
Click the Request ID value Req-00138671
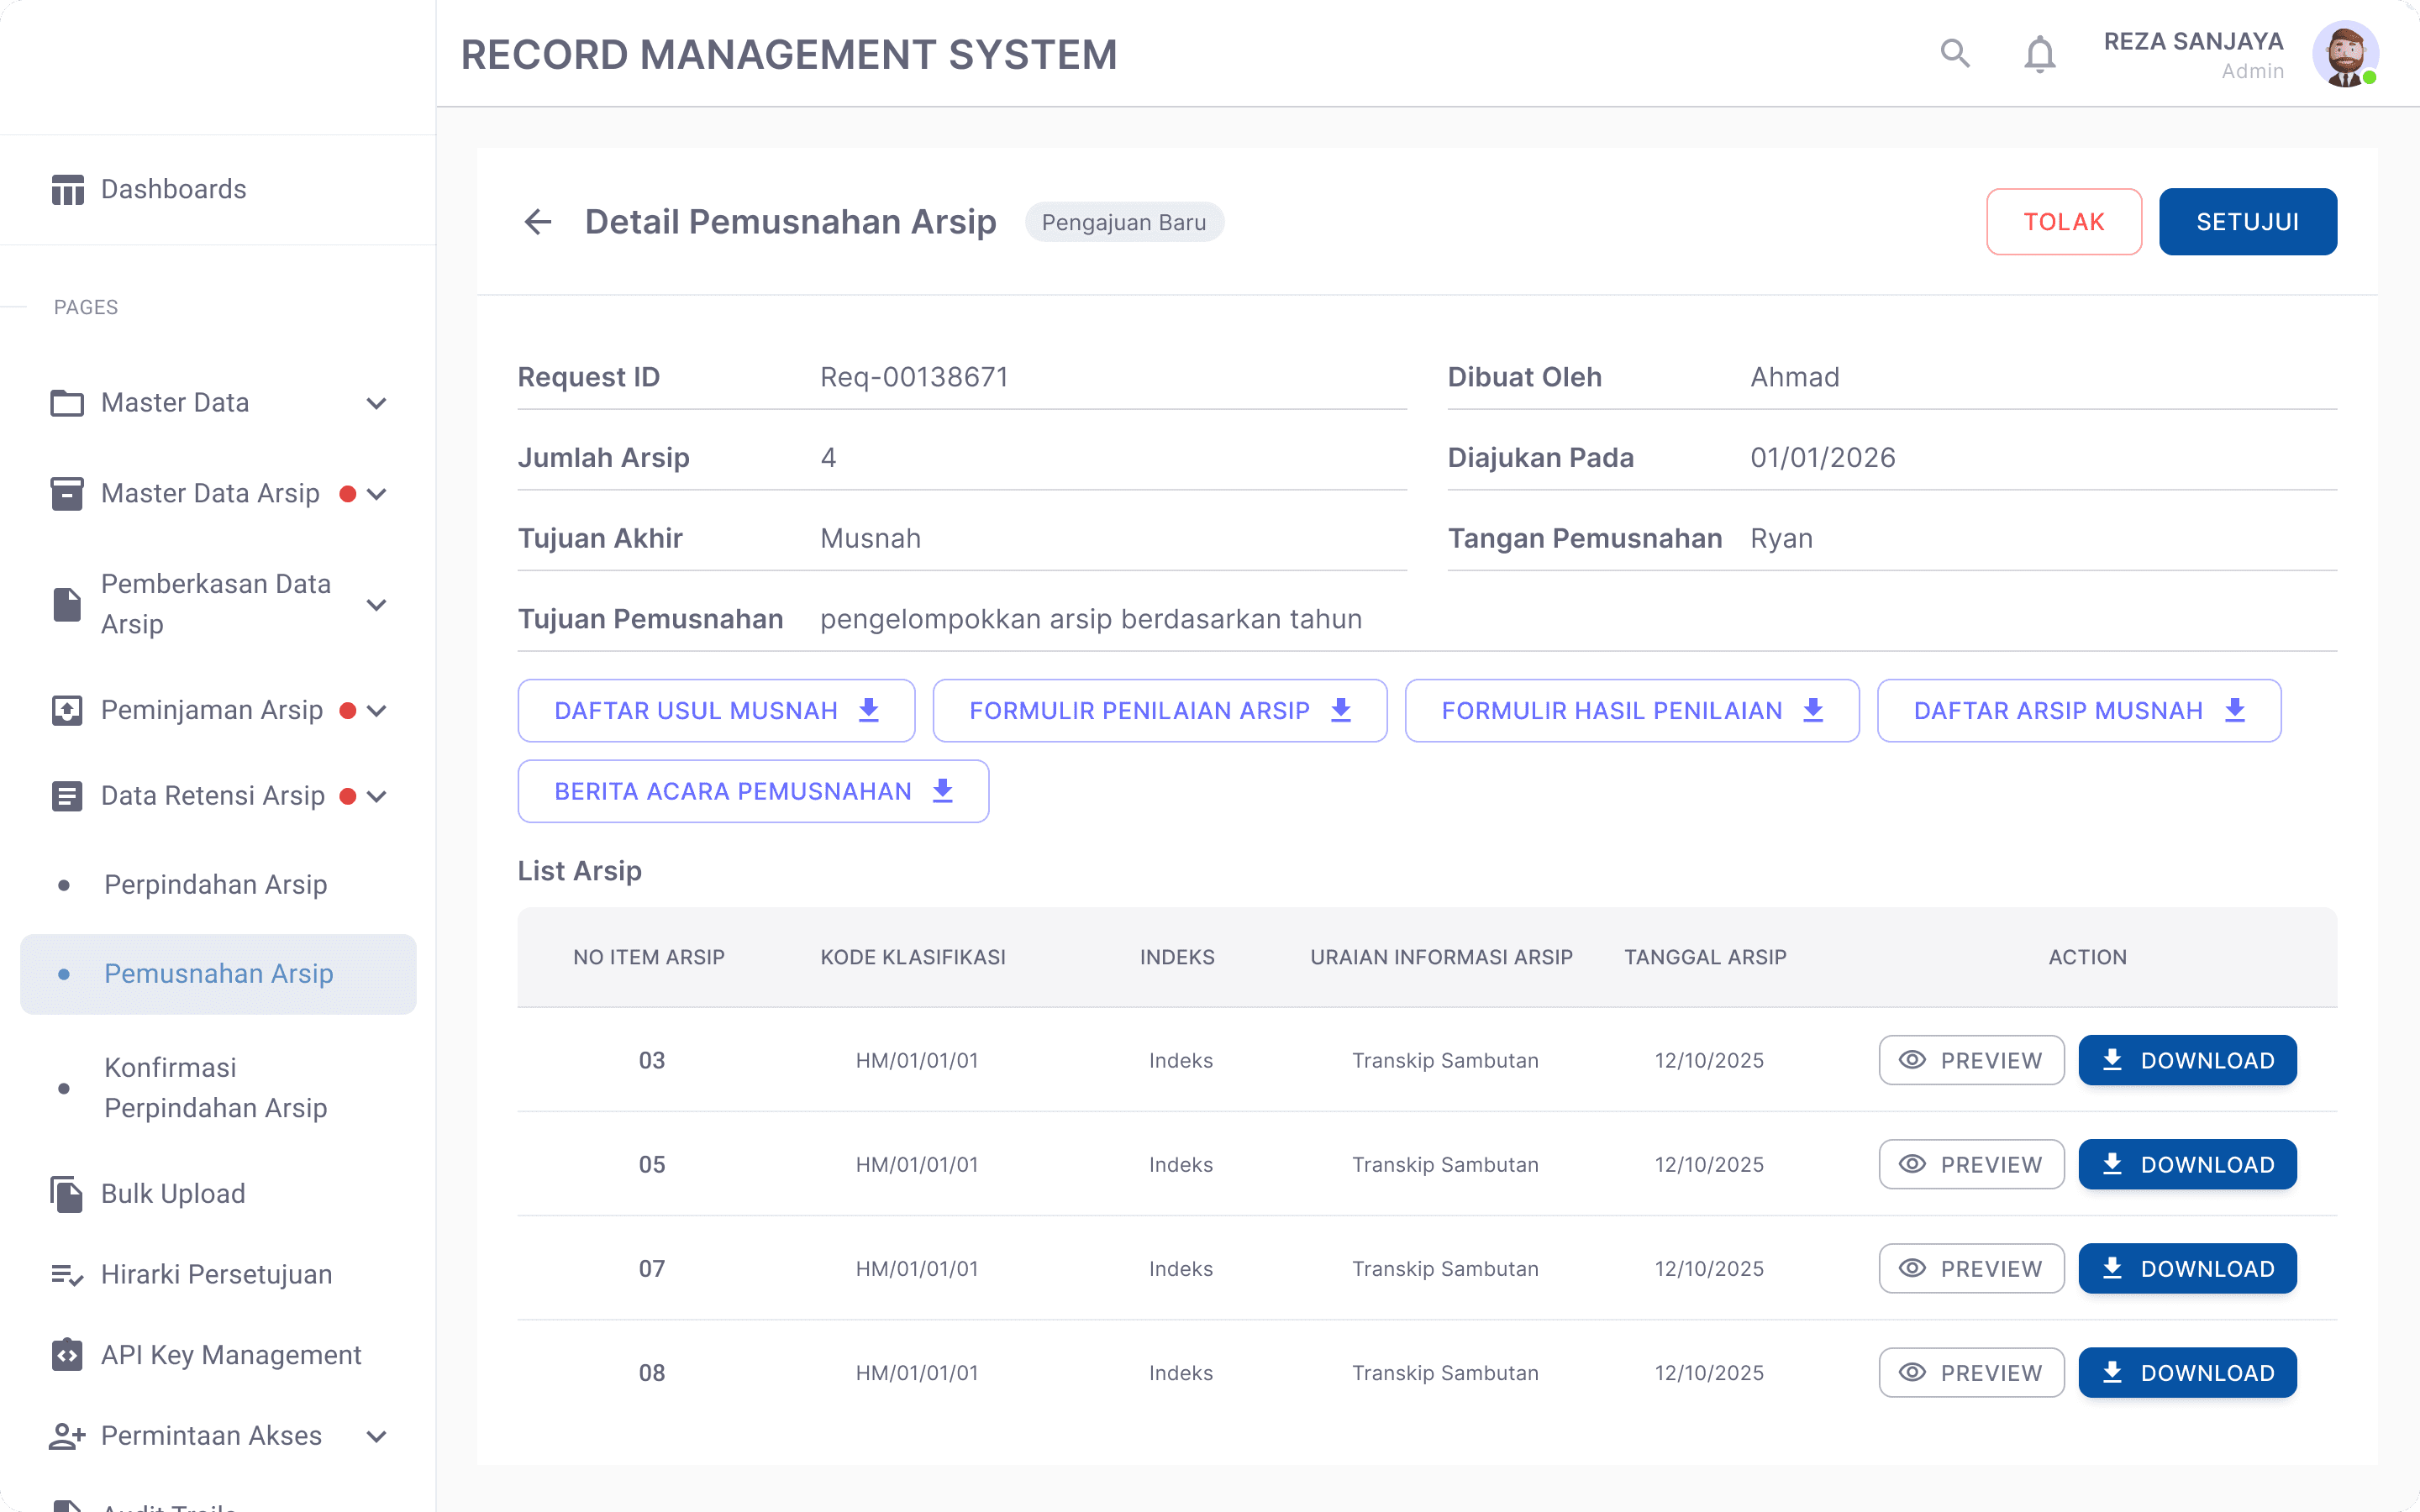tap(914, 377)
